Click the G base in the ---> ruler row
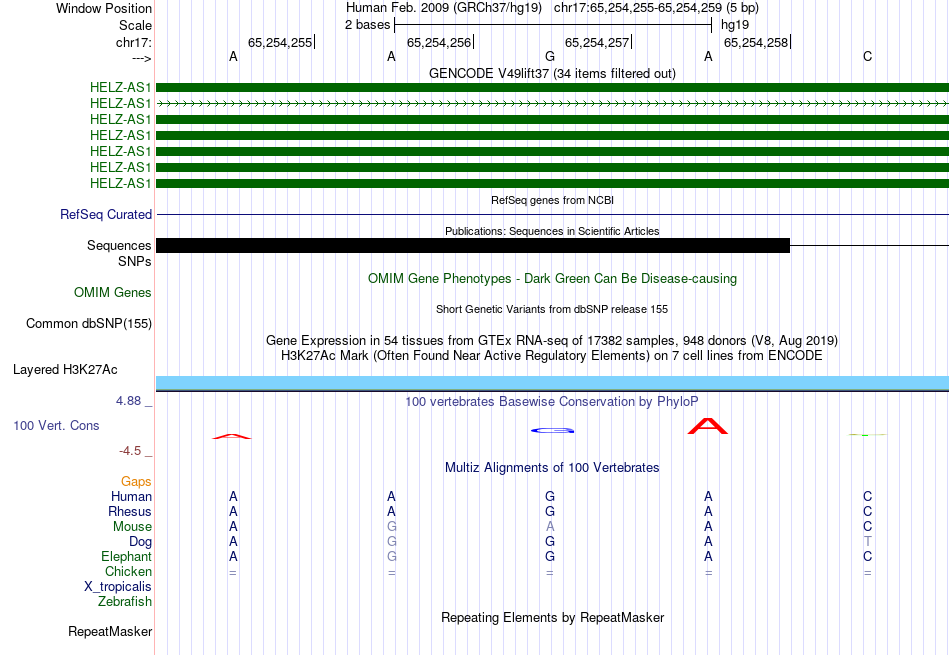 [550, 56]
